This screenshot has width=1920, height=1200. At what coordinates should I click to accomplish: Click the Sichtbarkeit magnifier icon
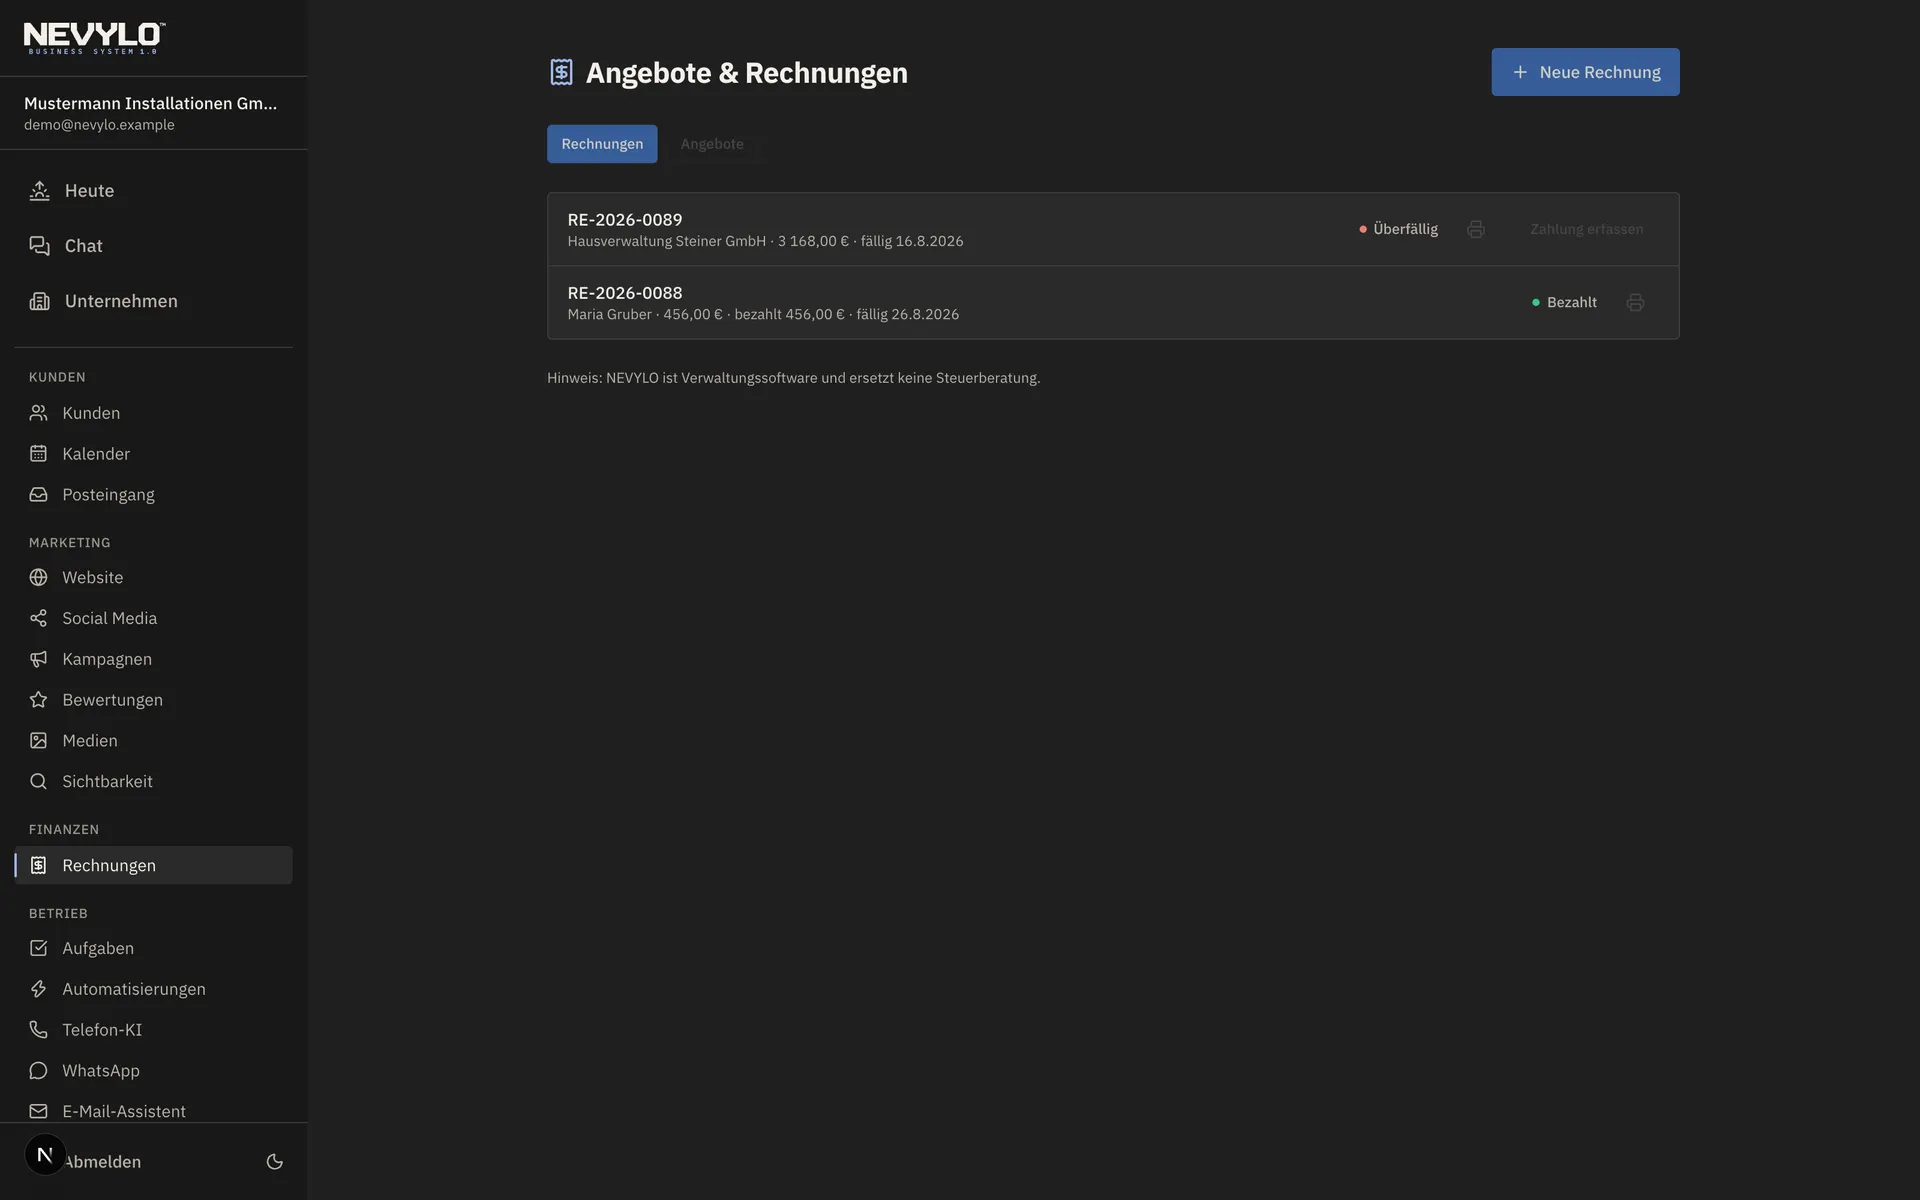(38, 781)
